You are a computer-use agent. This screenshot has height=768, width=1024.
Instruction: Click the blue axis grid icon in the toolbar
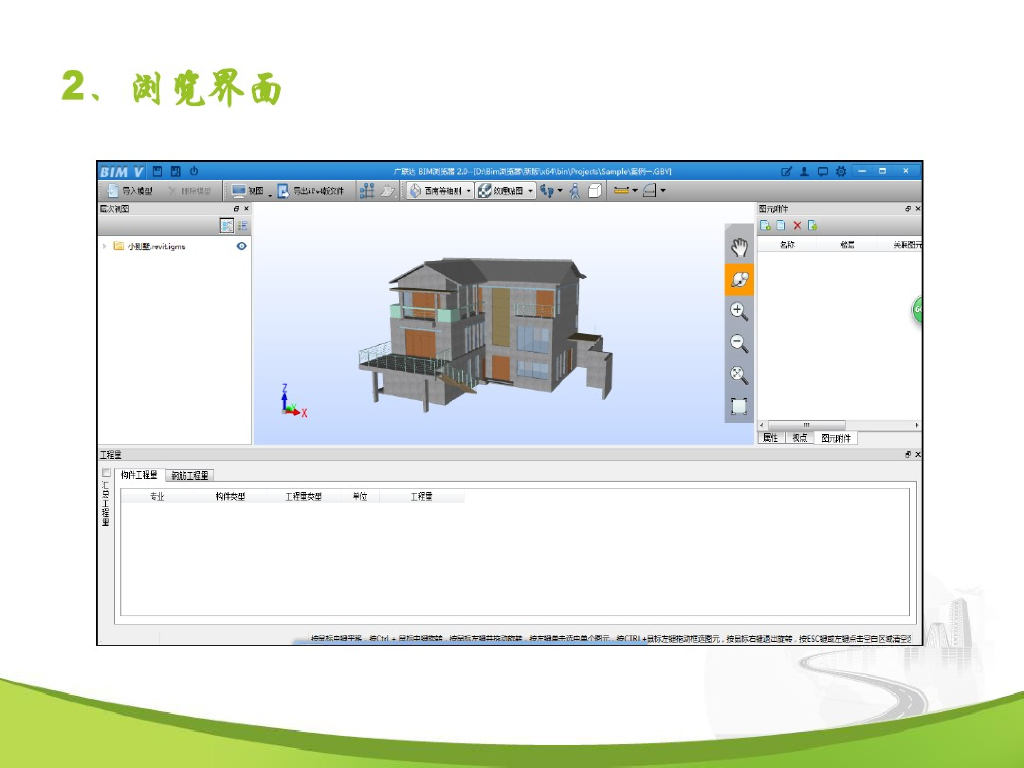click(x=367, y=191)
